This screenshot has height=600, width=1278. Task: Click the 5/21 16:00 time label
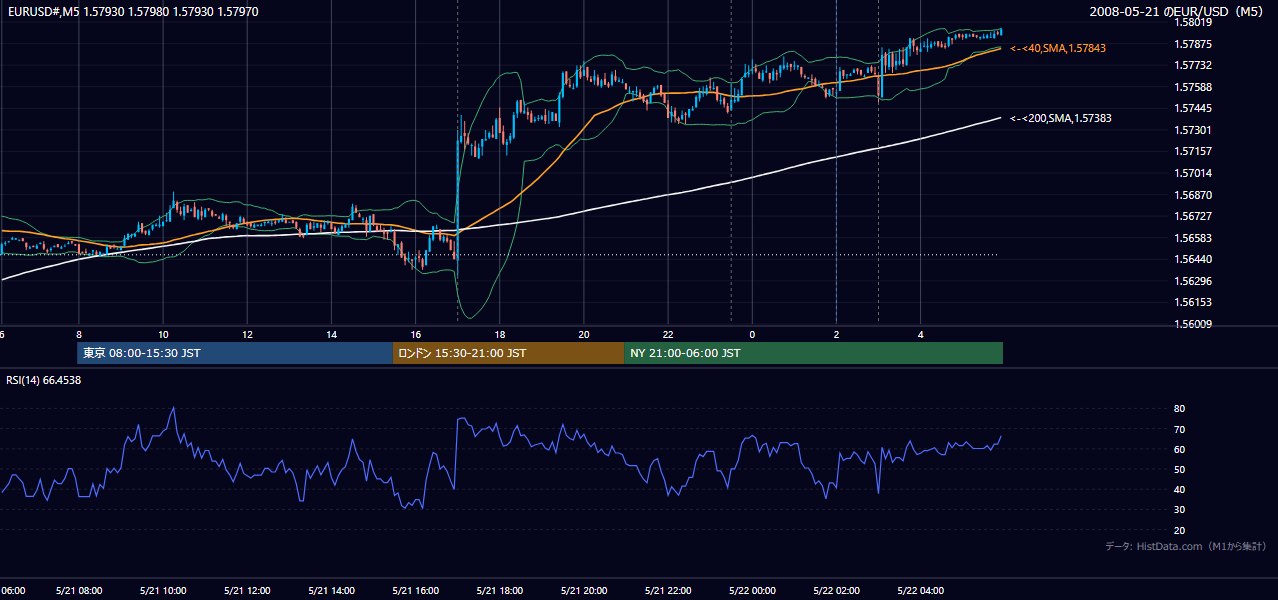point(416,591)
